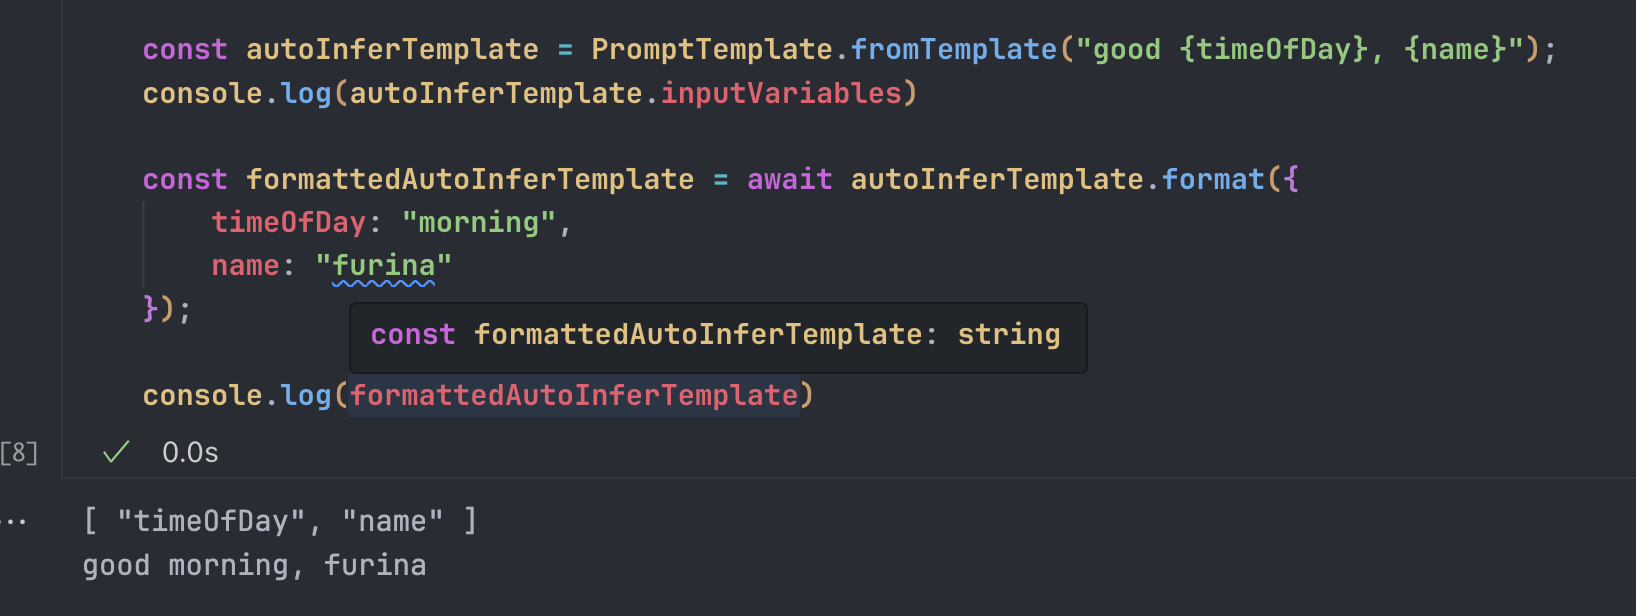Screen dimensions: 1636x616
Task: Click the inputVariables property in console.log
Action: tap(781, 93)
